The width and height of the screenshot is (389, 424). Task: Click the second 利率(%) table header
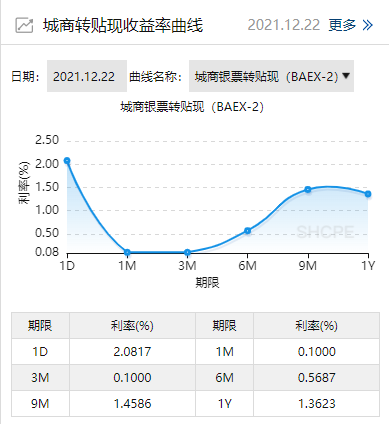click(x=316, y=325)
